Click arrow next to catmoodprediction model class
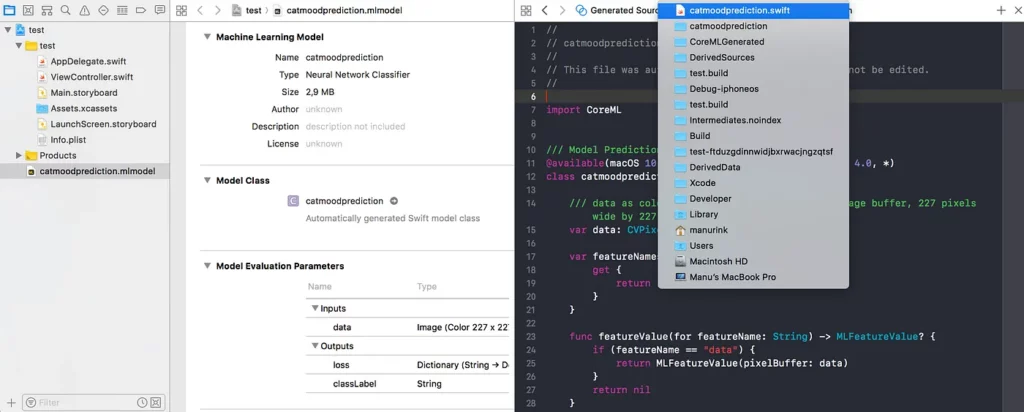The width and height of the screenshot is (1024, 412). 394,201
